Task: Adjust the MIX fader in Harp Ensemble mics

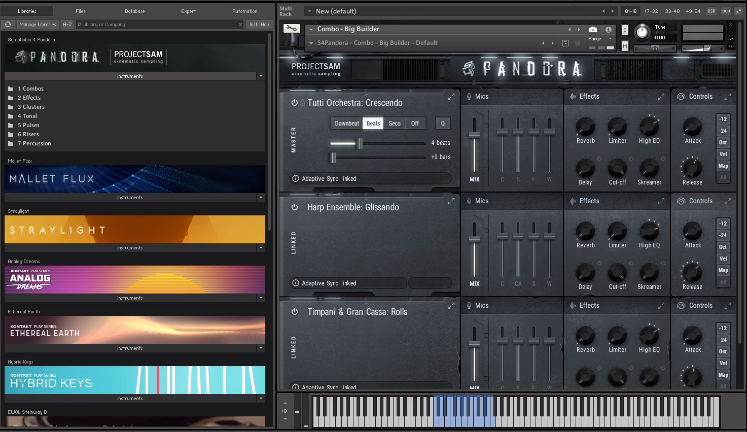Action: pos(474,238)
